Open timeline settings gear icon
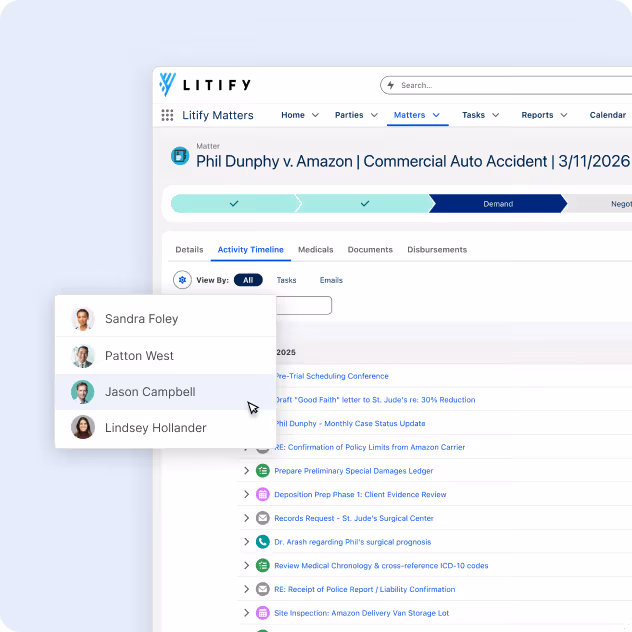Viewport: 632px width, 632px height. 182,280
